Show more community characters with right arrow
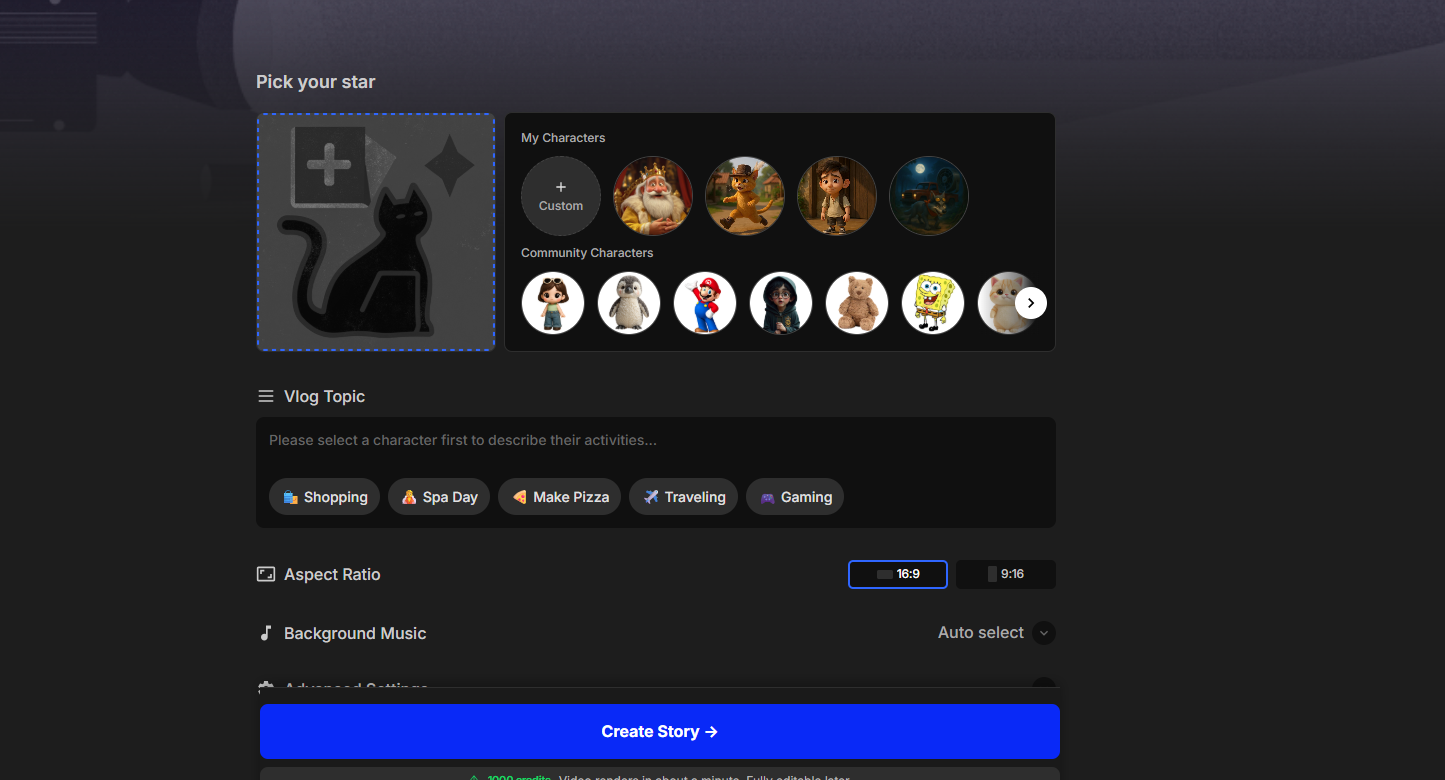This screenshot has height=780, width=1445. tap(1031, 303)
